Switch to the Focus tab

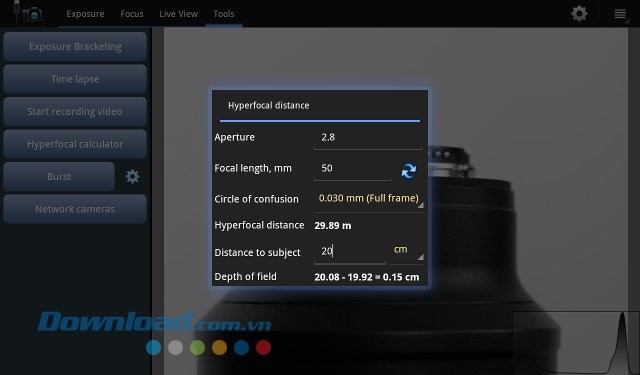(131, 14)
